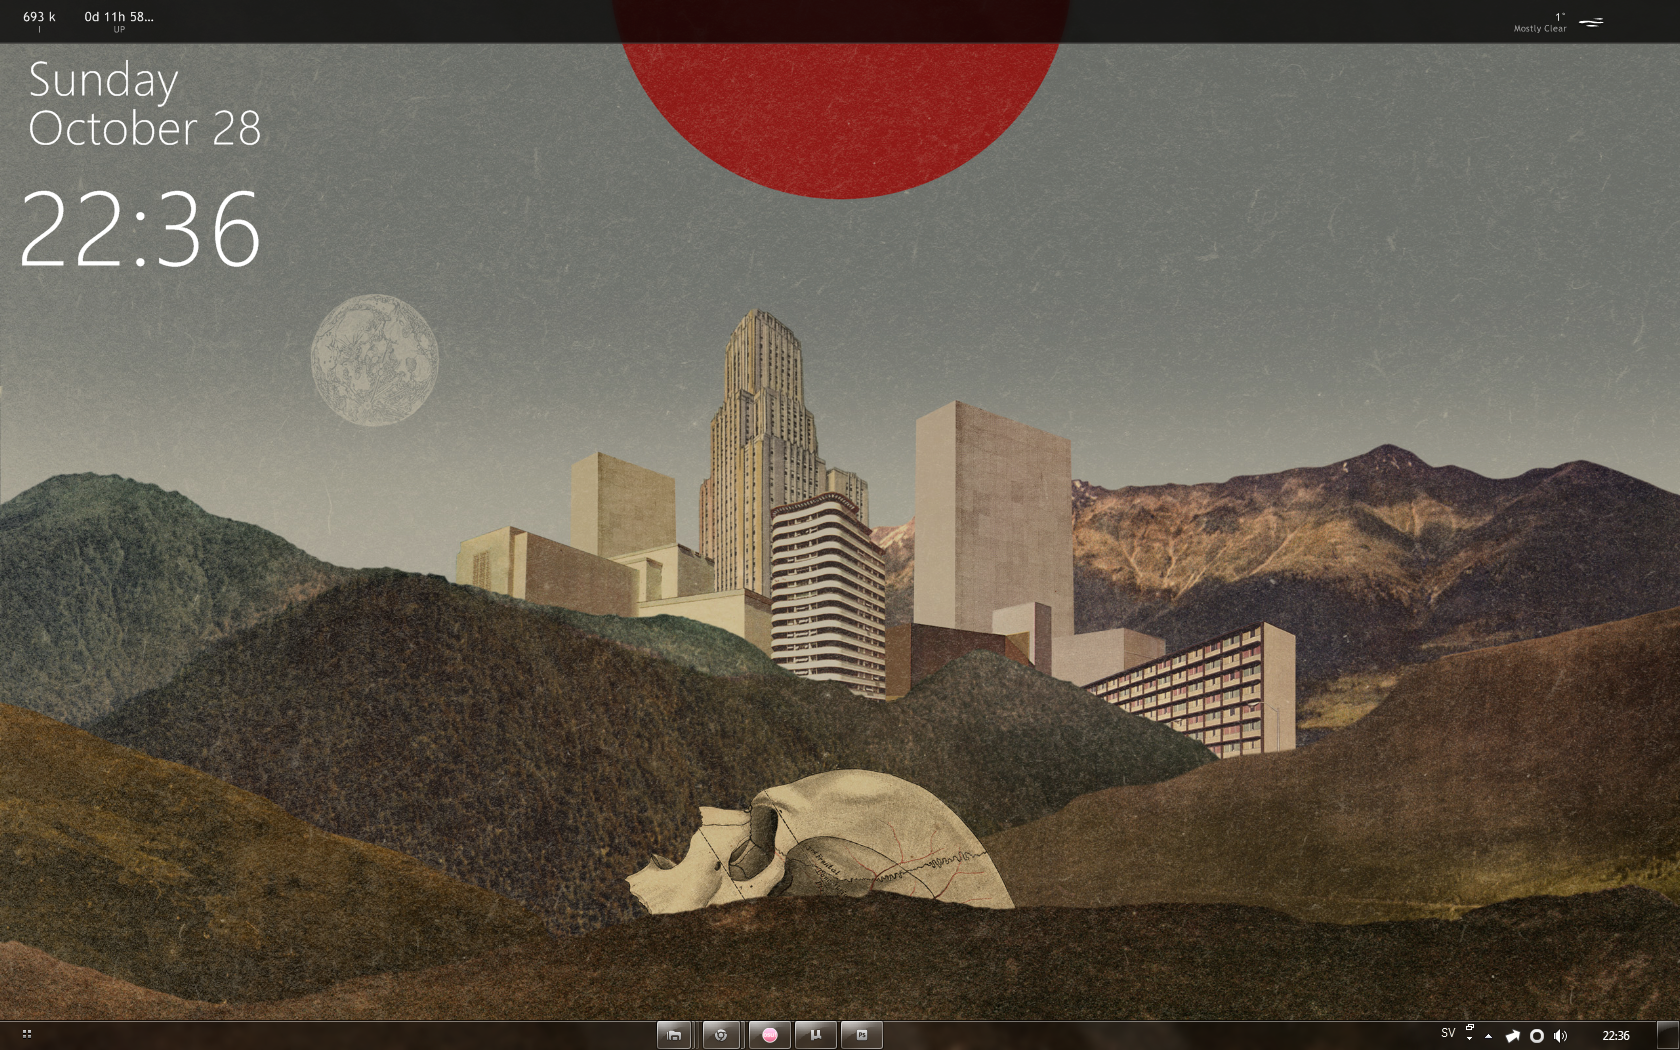The image size is (1680, 1050).
Task: Open the osu! game taskbar button
Action: (x=769, y=1035)
